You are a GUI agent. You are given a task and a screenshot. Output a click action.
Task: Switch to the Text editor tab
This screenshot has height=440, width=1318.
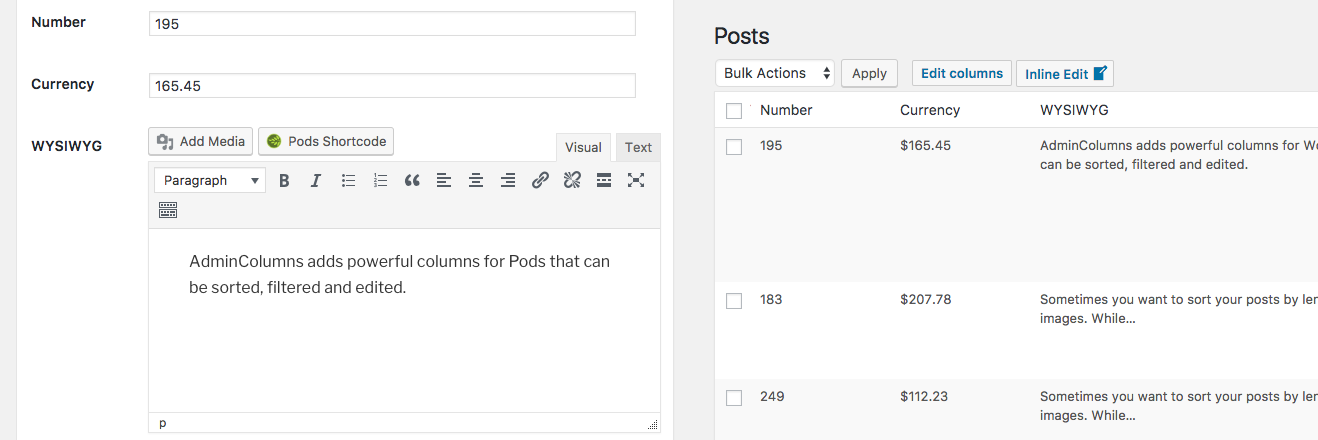point(638,148)
